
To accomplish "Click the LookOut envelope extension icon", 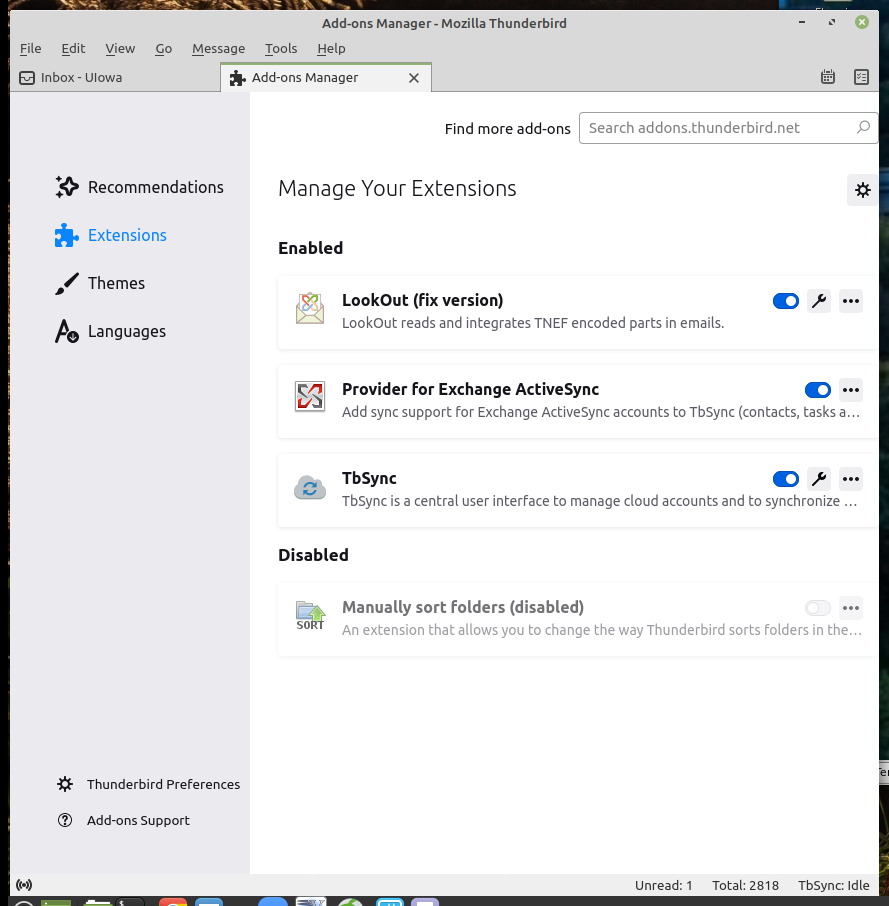I will point(310,309).
